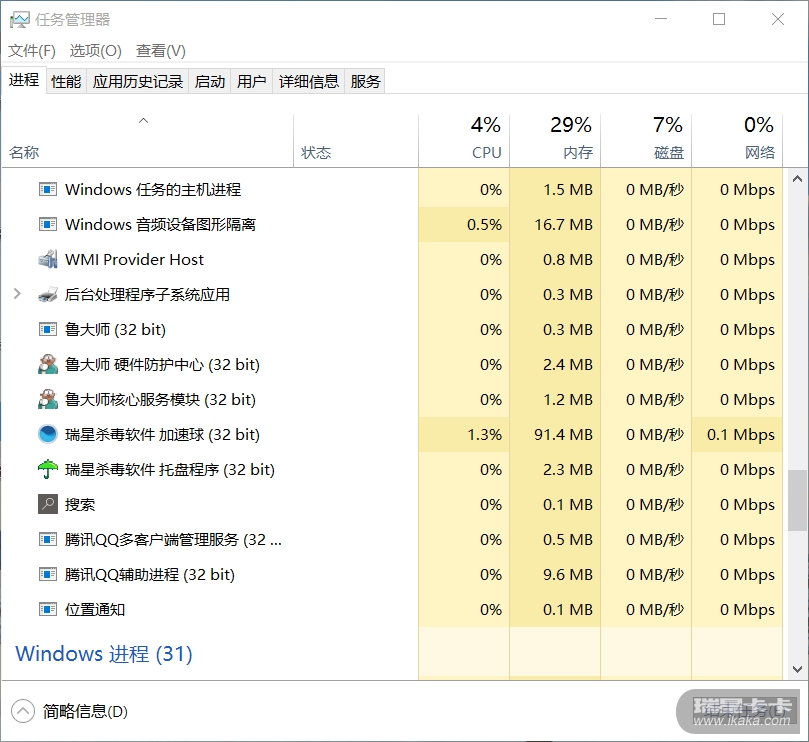This screenshot has height=742, width=809.
Task: Click the 鲁大师 硬件防护中心 icon
Action: coord(47,364)
